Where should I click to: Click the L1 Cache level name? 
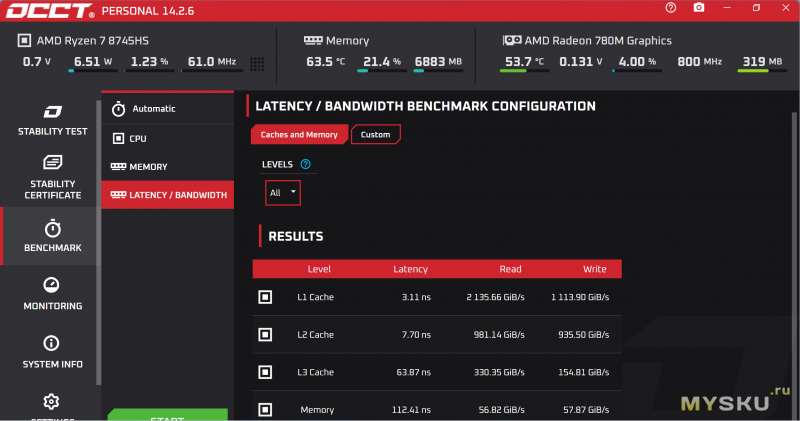(315, 297)
